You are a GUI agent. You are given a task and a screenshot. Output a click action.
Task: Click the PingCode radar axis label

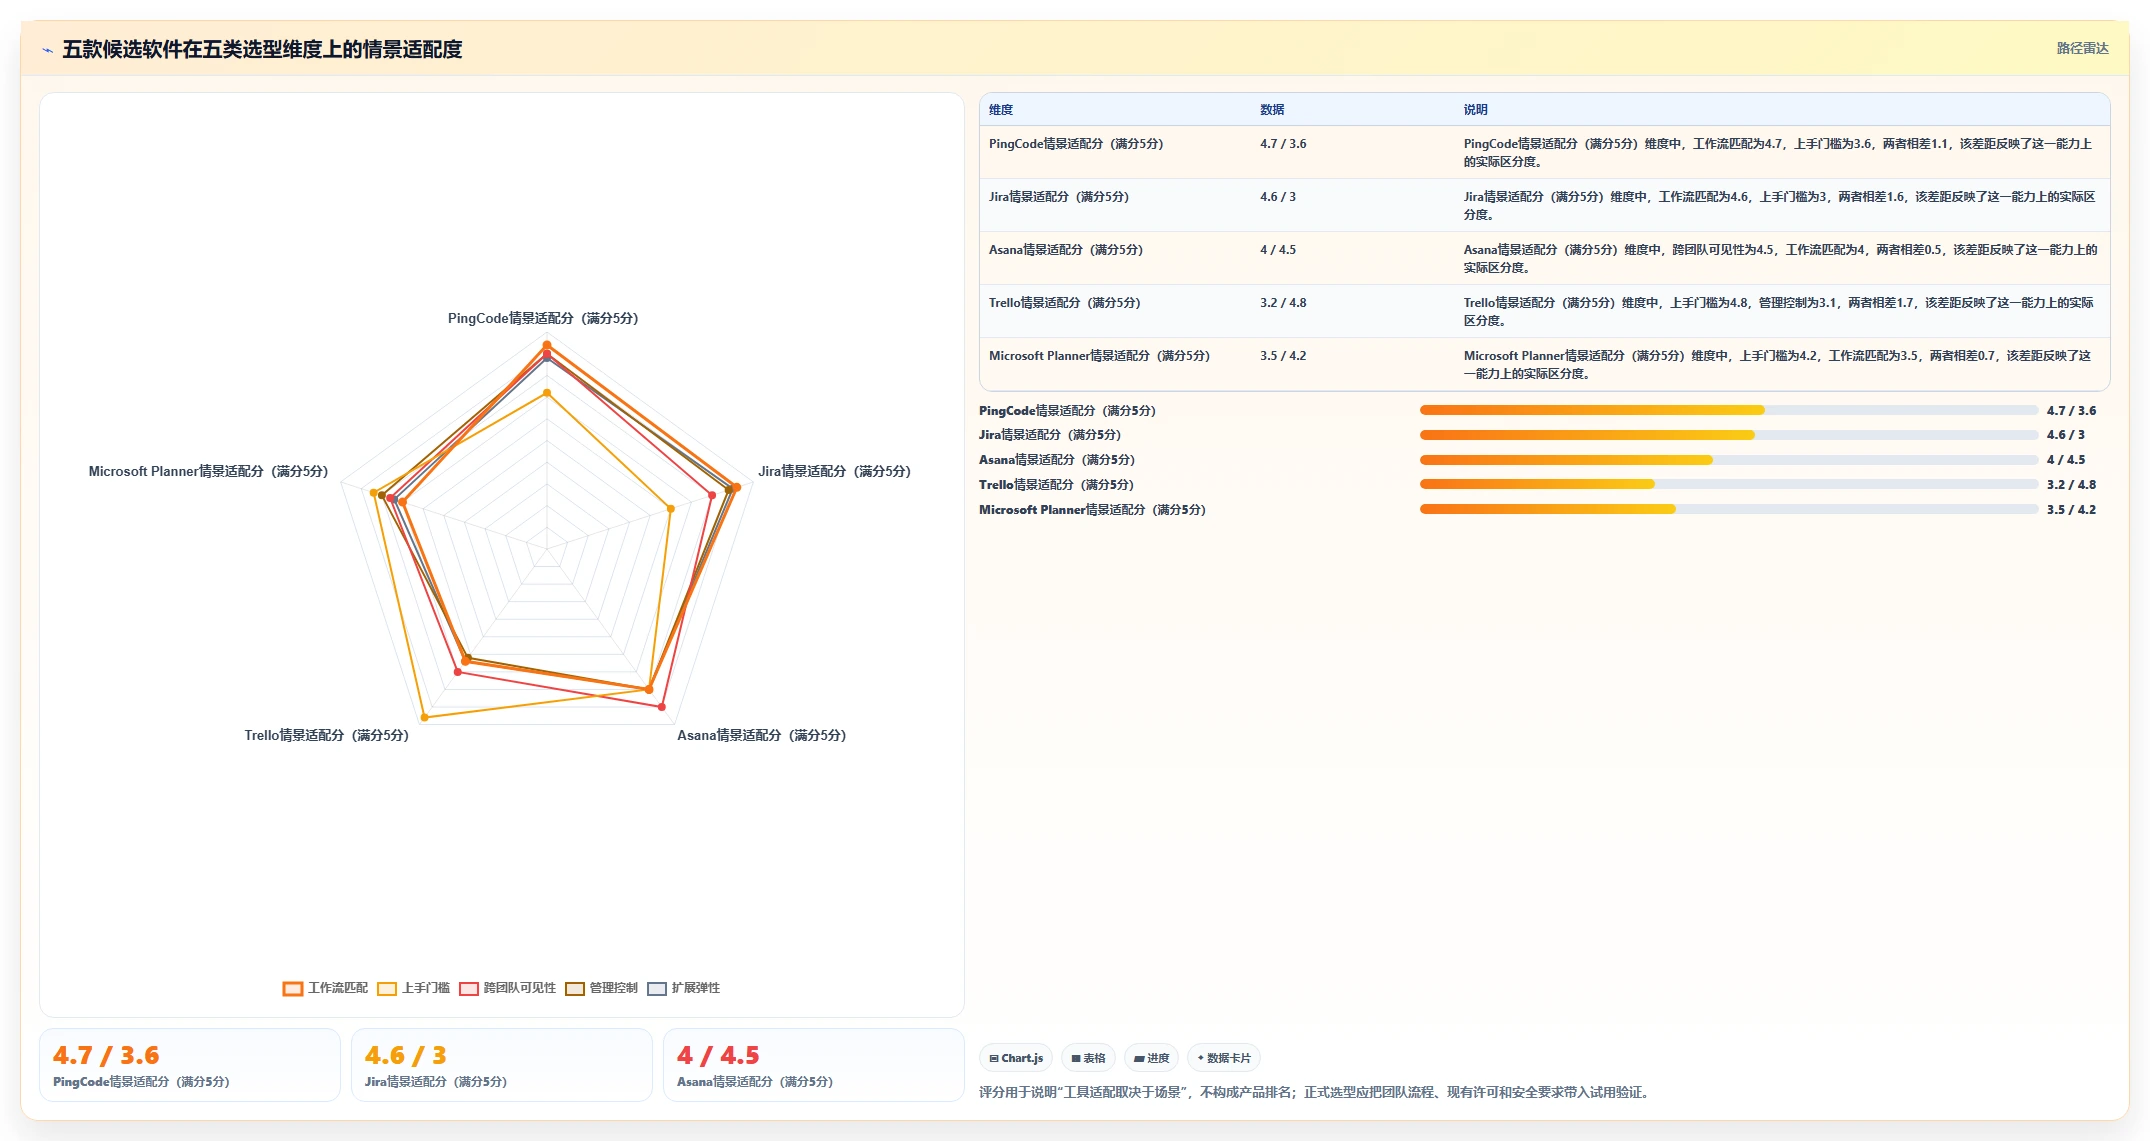tap(543, 318)
